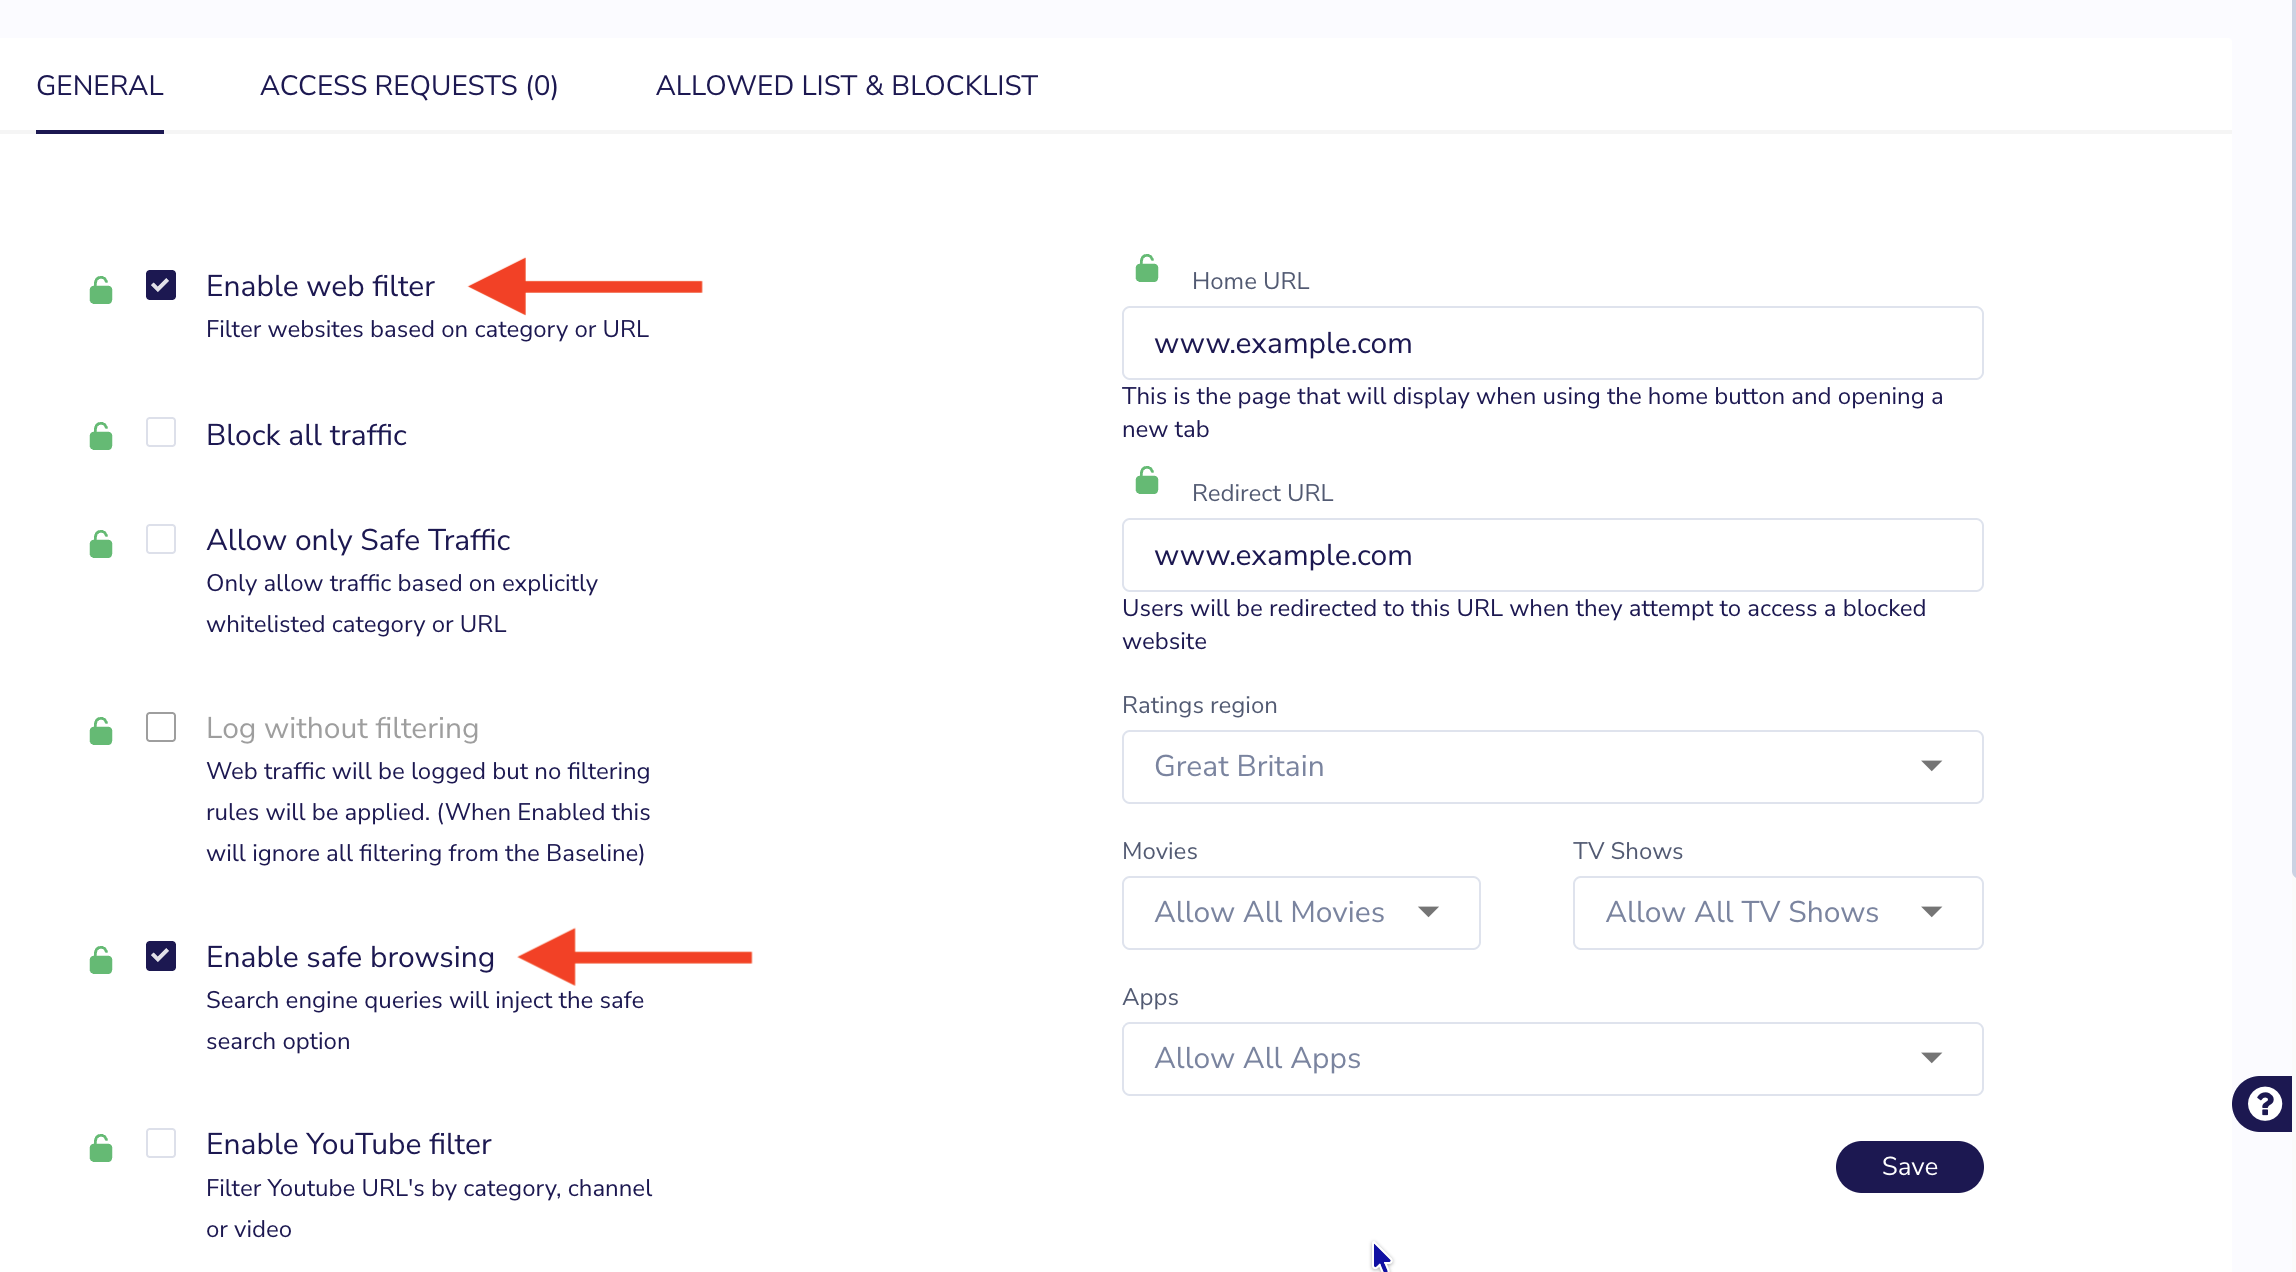Click the lock icon beside Enable YouTube filter

[x=101, y=1148]
